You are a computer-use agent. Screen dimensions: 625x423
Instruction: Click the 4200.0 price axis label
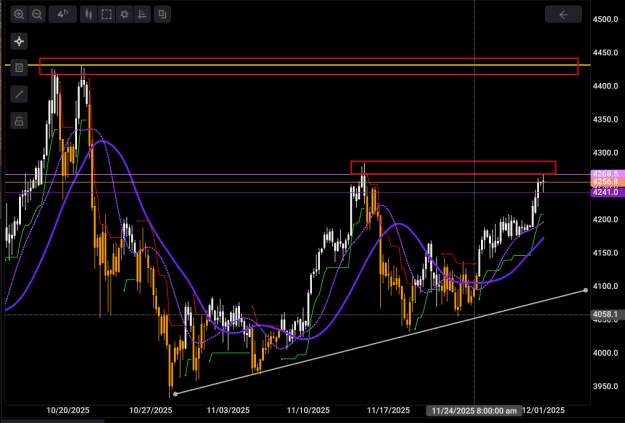point(605,220)
